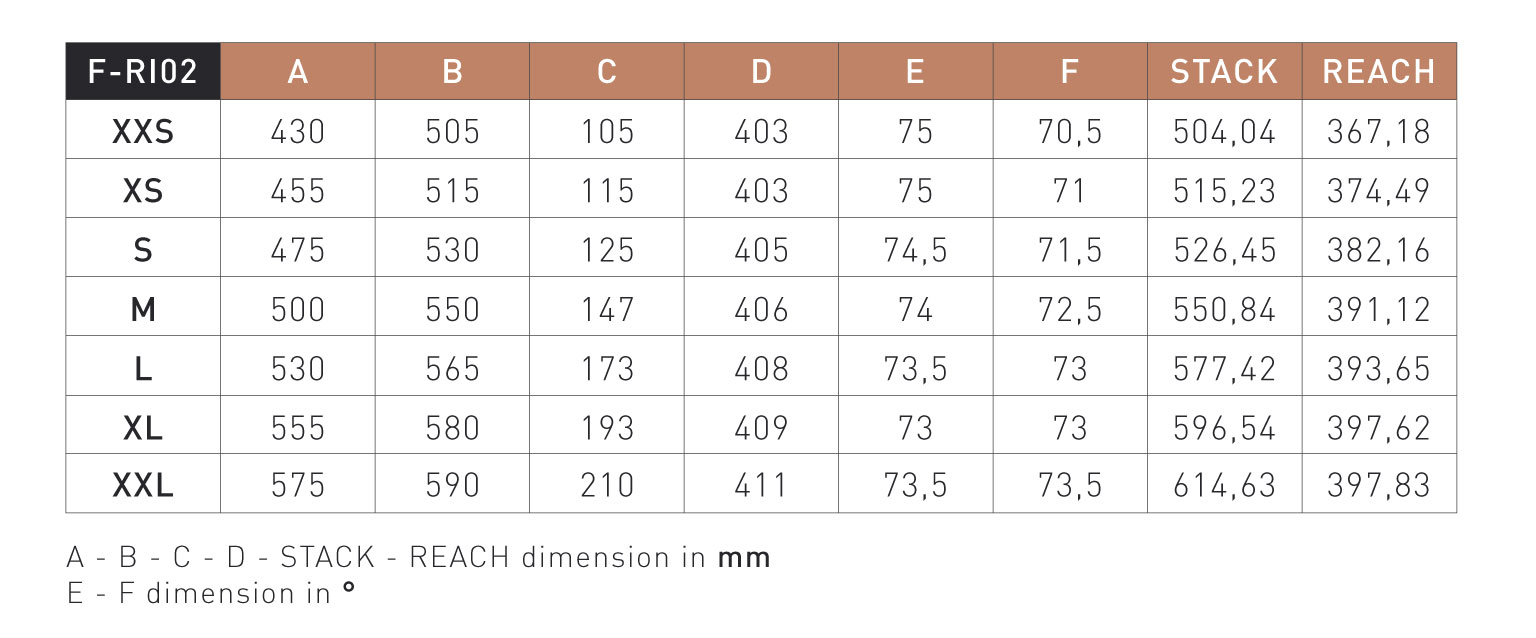The image size is (1536, 638).
Task: Click the E - F degree footnote
Action: pyautogui.click(x=210, y=593)
